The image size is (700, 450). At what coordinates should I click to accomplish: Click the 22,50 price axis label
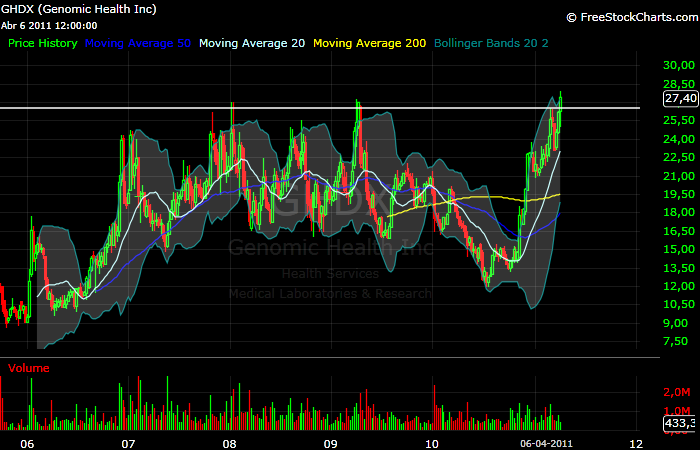tap(679, 157)
